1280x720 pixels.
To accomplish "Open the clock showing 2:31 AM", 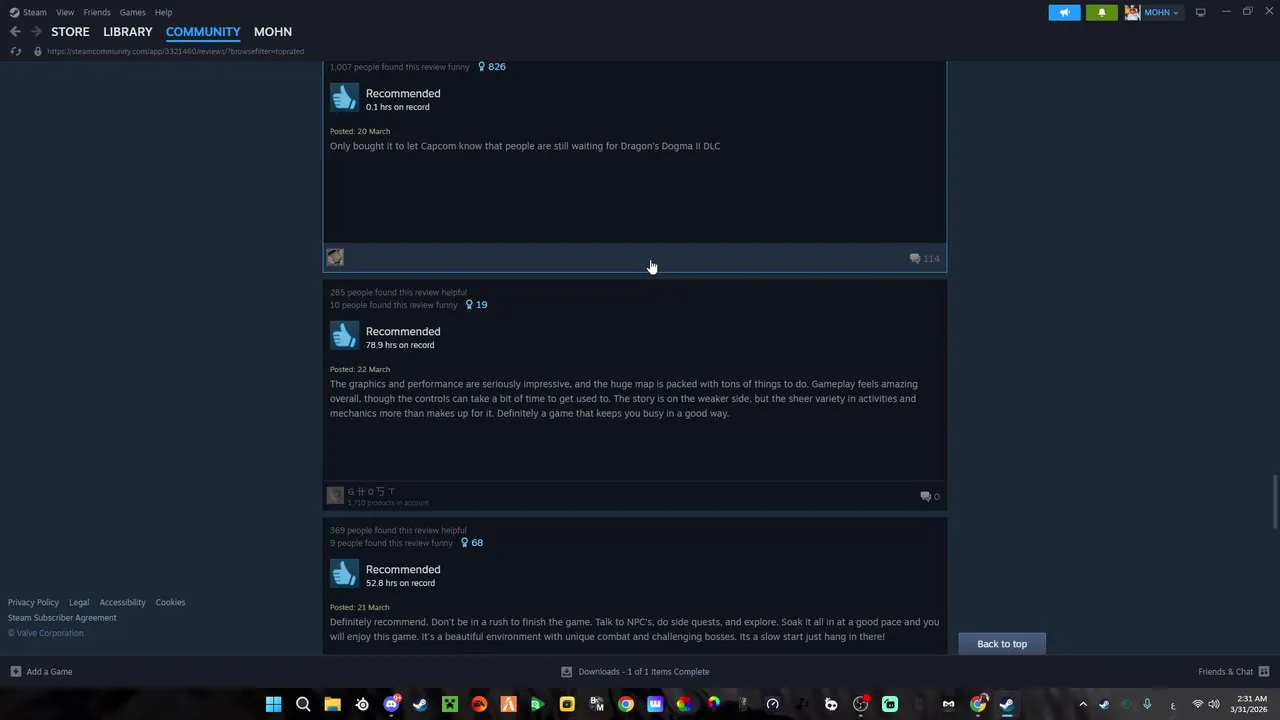I will pos(1251,704).
